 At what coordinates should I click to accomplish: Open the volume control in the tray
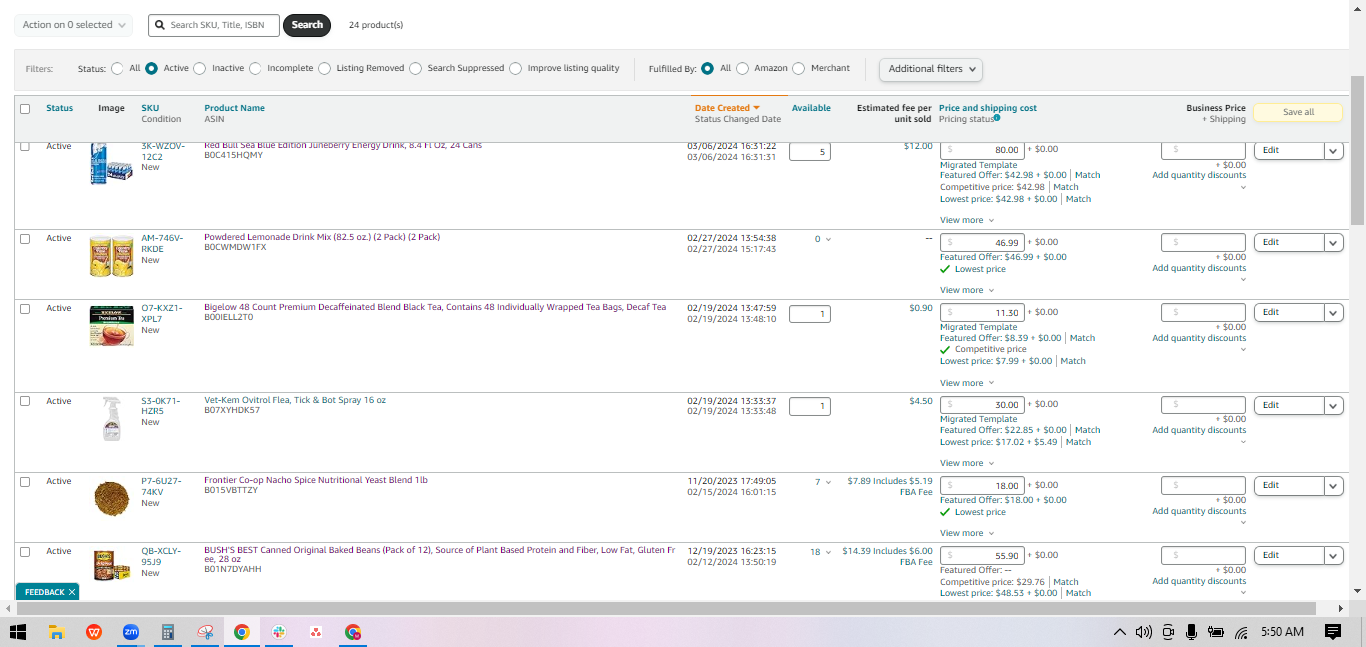(1143, 632)
